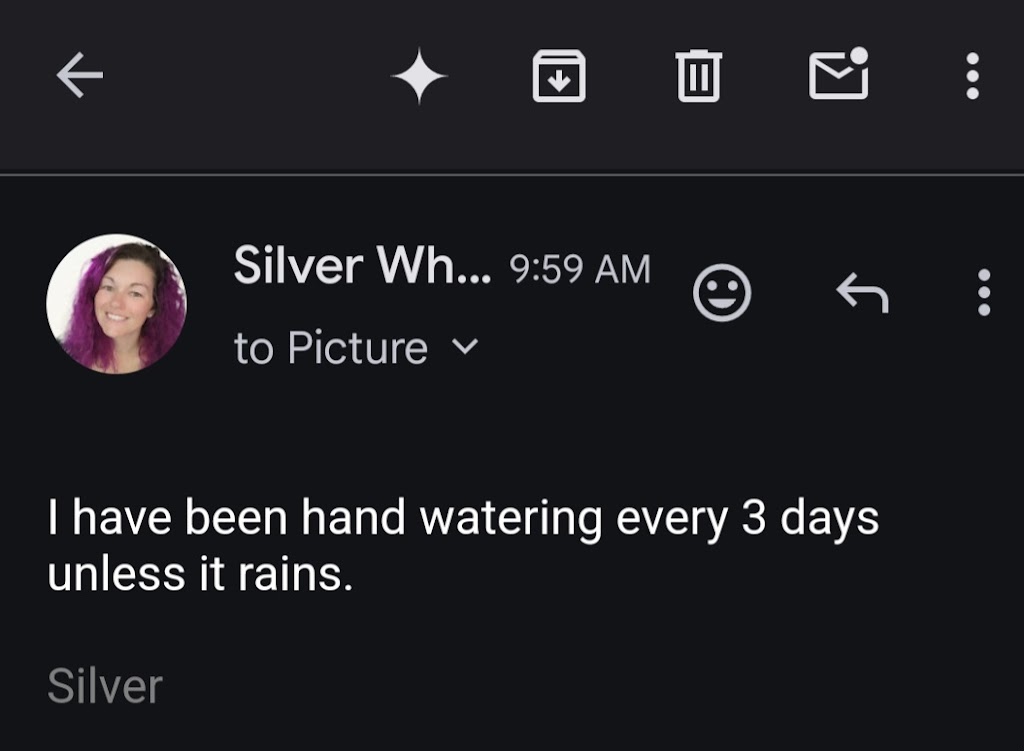
Task: Mark the email as unread
Action: (x=838, y=74)
